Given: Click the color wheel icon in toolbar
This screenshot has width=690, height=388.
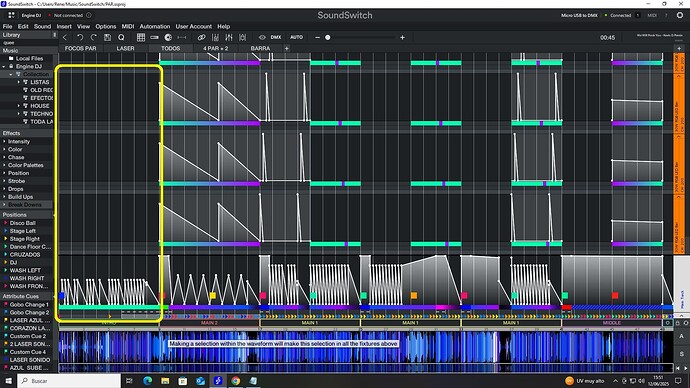Looking at the screenshot, I should [x=168, y=37].
